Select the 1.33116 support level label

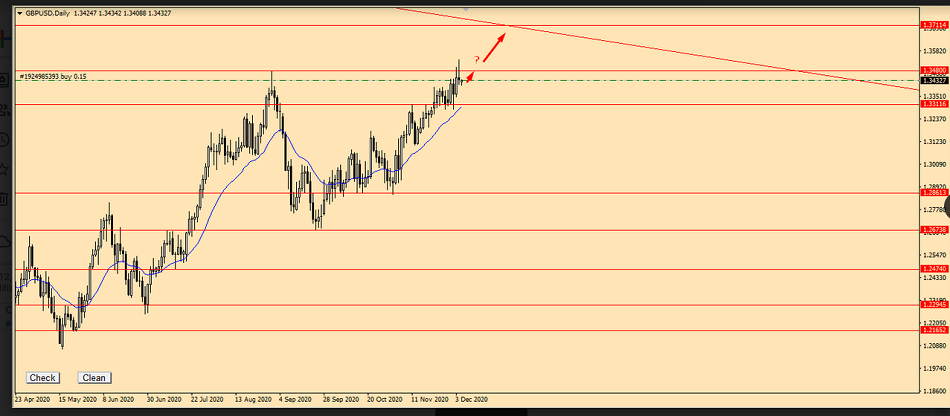click(932, 104)
